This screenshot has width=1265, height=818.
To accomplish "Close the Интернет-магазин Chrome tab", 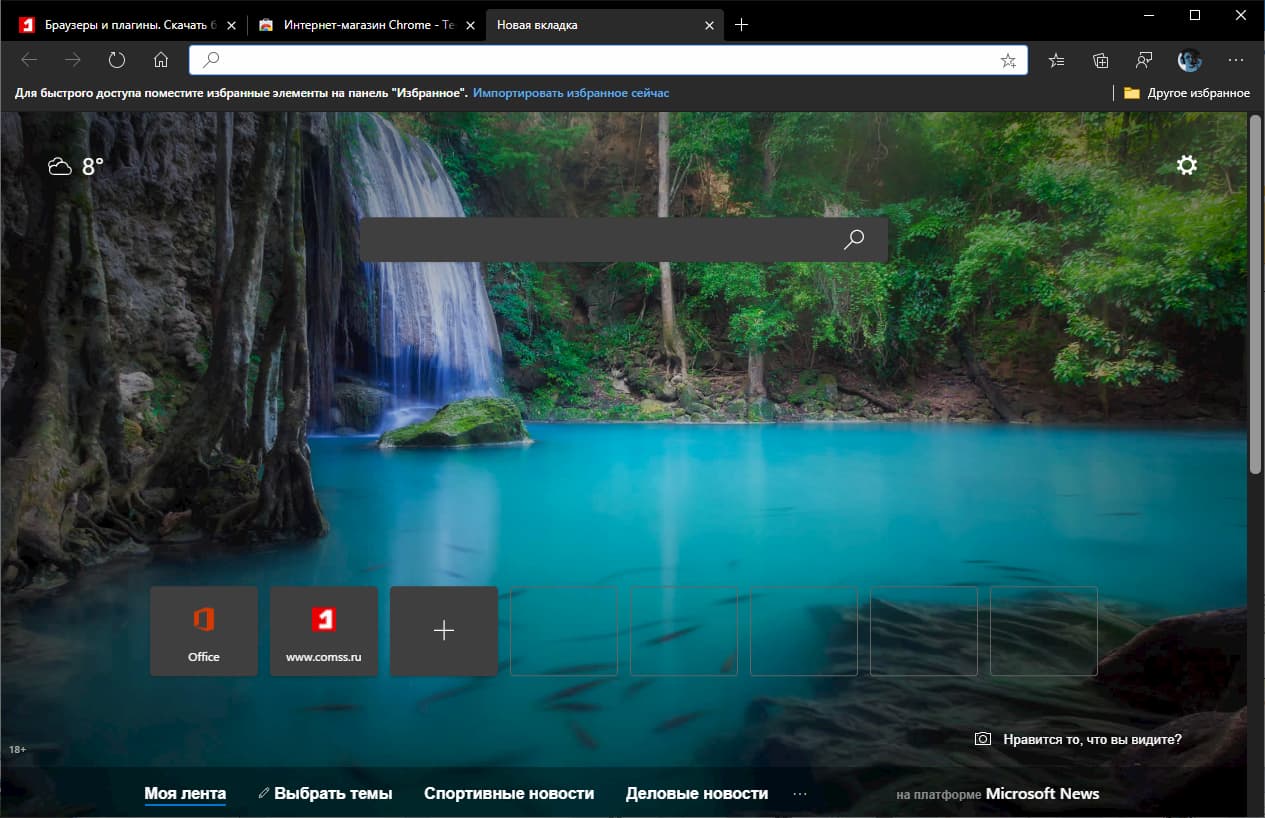I will pyautogui.click(x=470, y=25).
